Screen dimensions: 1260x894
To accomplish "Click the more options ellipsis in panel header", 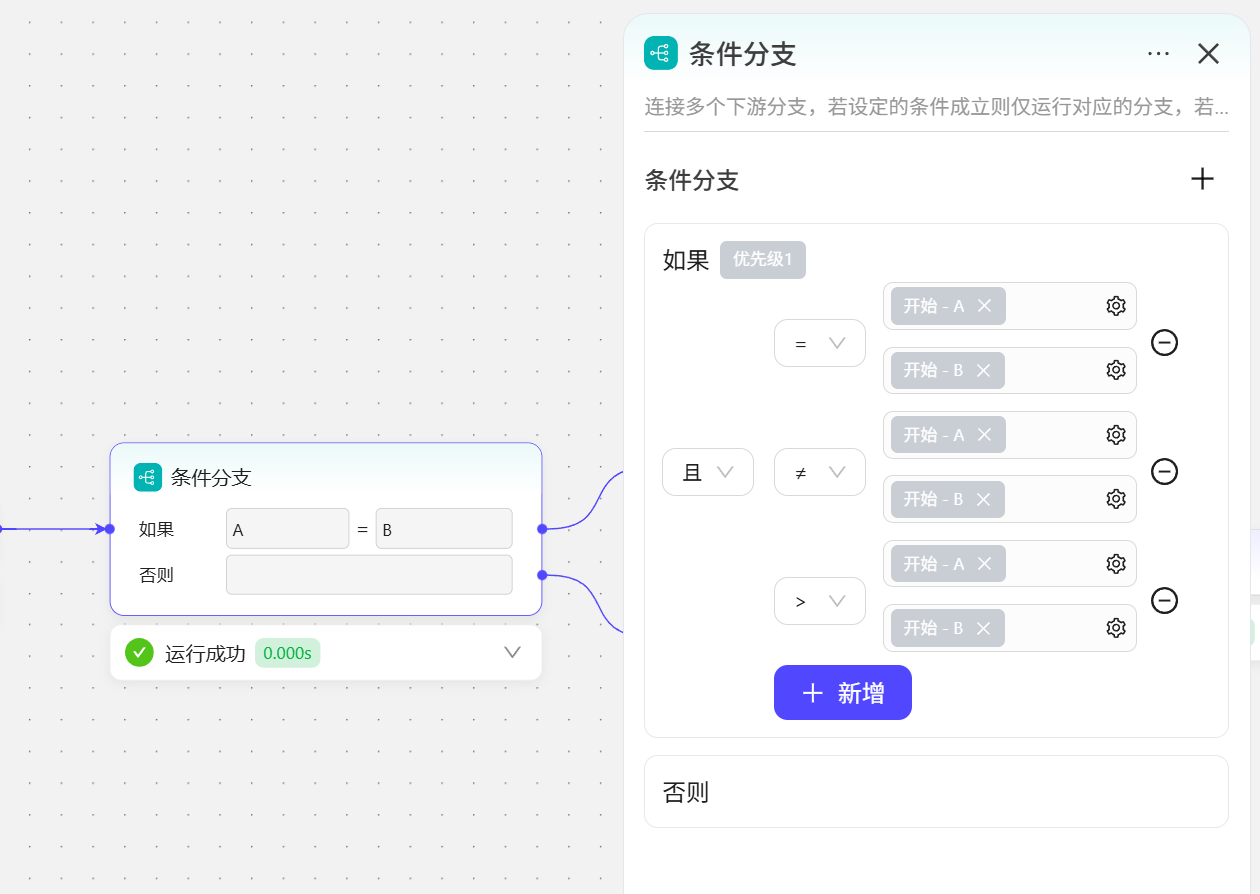I will pos(1158,54).
